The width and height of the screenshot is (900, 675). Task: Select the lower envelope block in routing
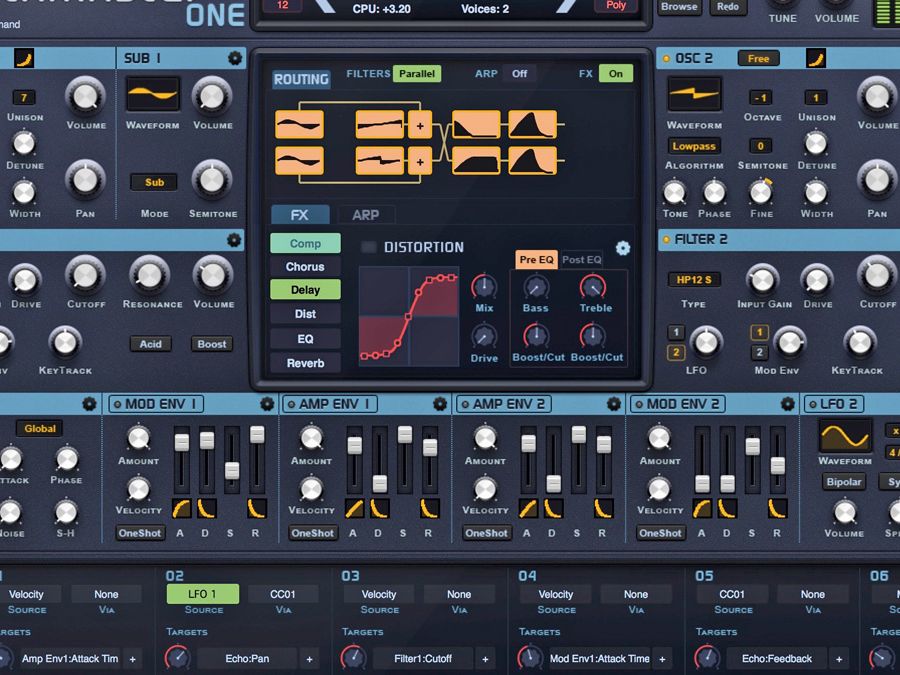532,160
